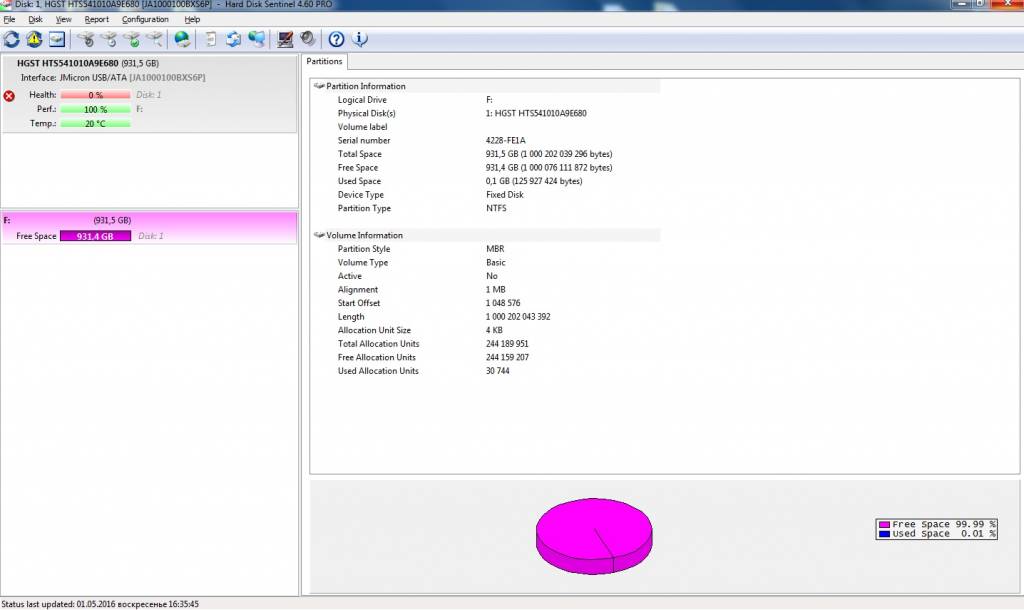Click the Alignment value 1 MB
This screenshot has width=1024, height=610.
click(x=496, y=290)
